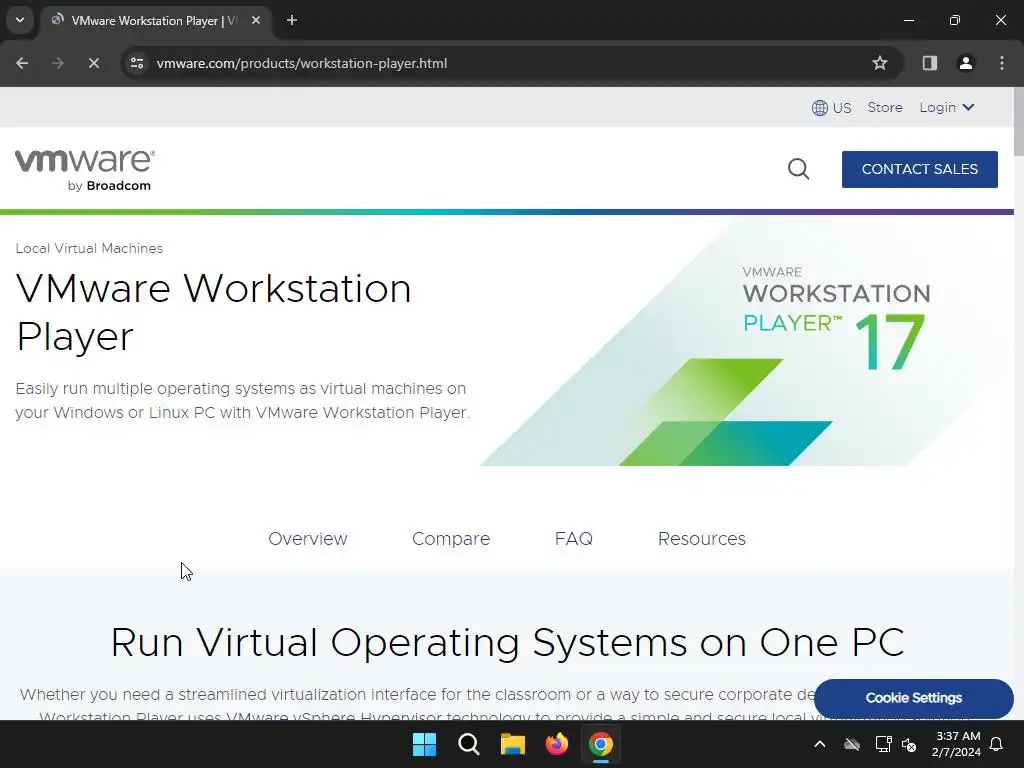The image size is (1024, 768).
Task: Switch to the Compare section tab
Action: point(451,539)
